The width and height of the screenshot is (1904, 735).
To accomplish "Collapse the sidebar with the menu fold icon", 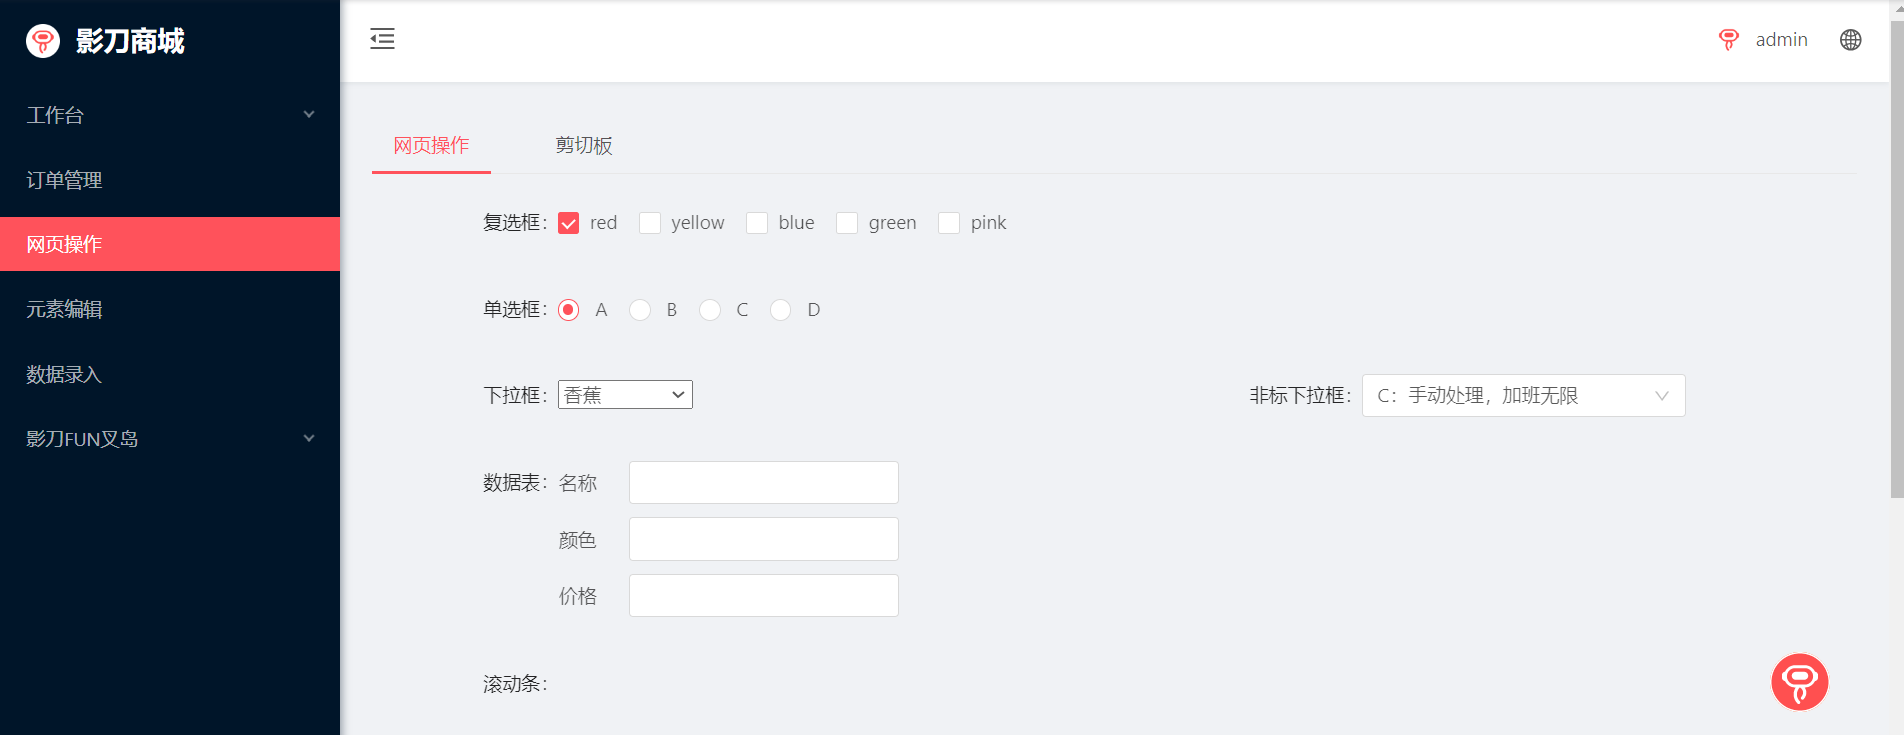I will (382, 40).
